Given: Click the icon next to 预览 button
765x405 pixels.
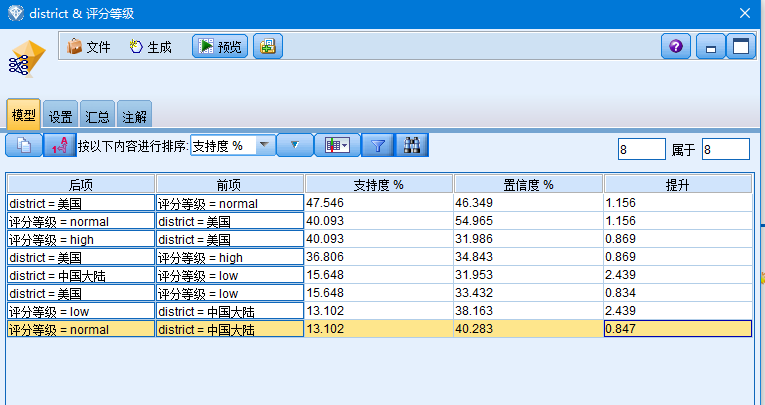Looking at the screenshot, I should click(x=266, y=46).
